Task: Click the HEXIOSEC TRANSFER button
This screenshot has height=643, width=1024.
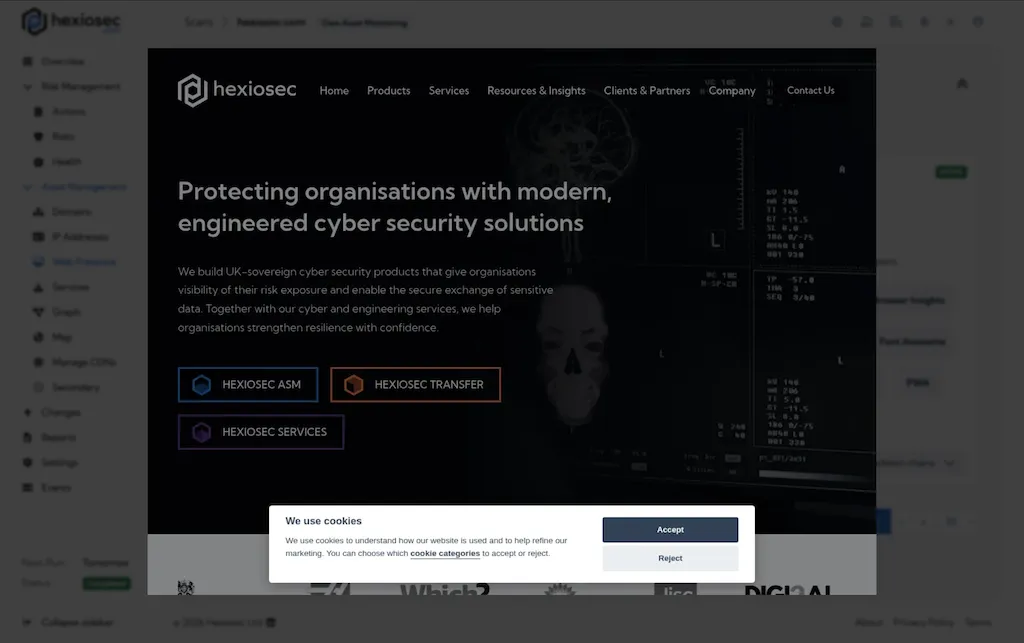Action: click(x=415, y=384)
